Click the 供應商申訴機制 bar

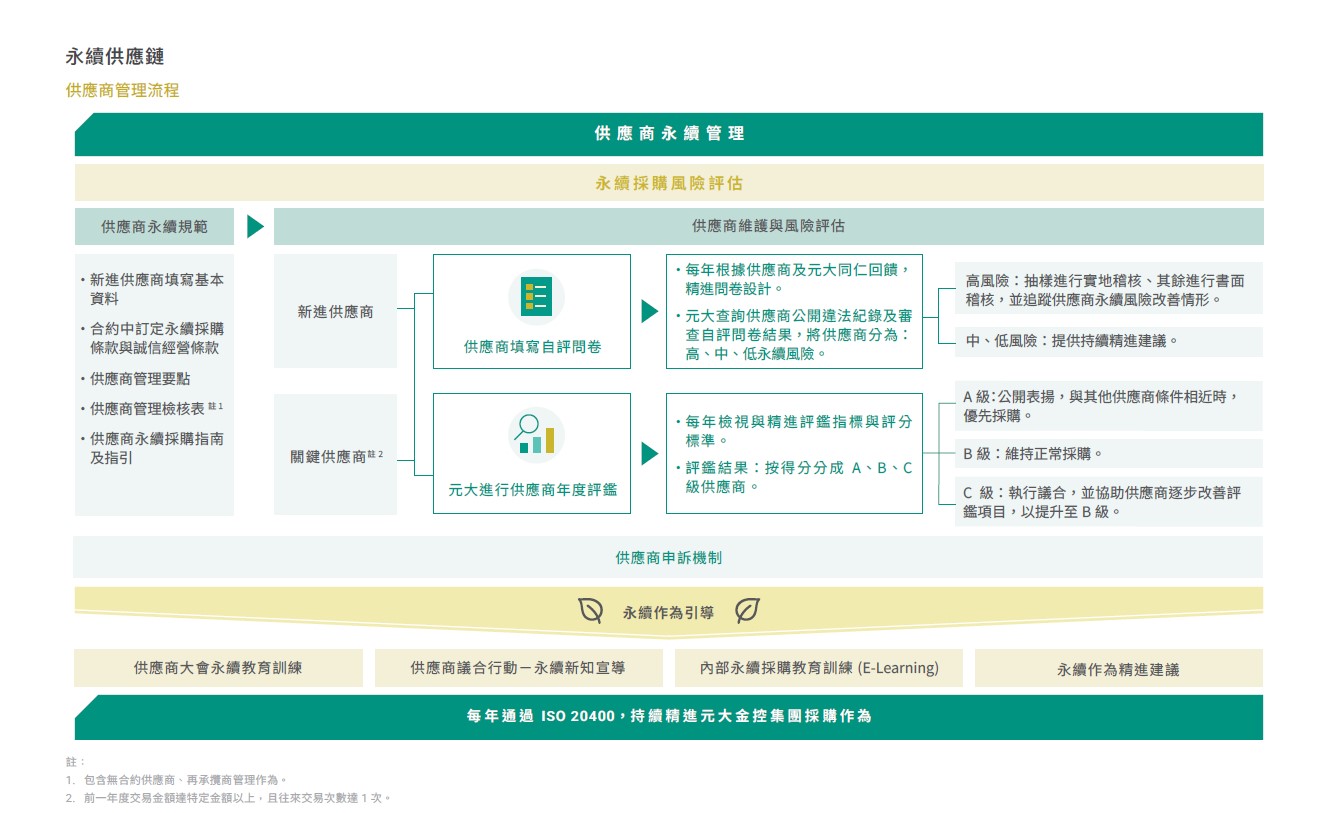click(668, 557)
